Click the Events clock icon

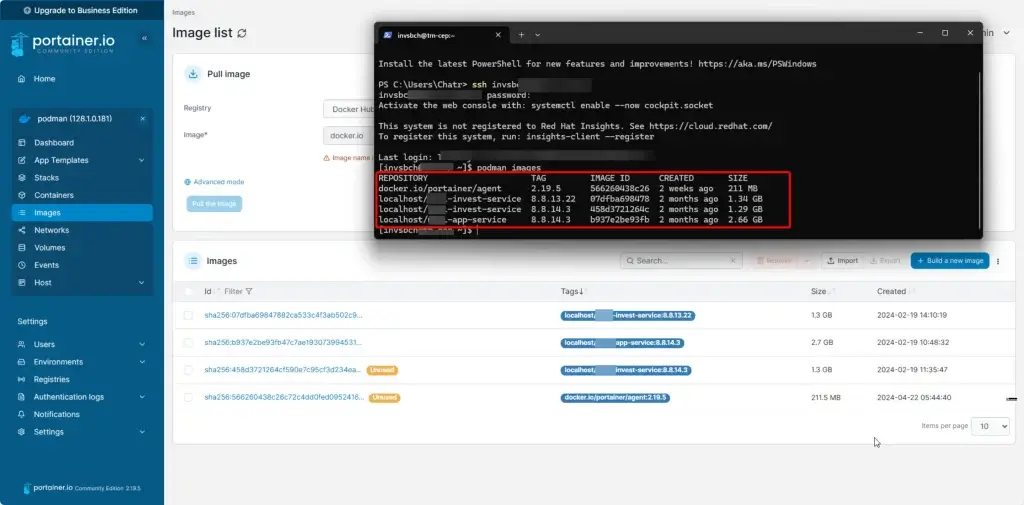click(22, 265)
